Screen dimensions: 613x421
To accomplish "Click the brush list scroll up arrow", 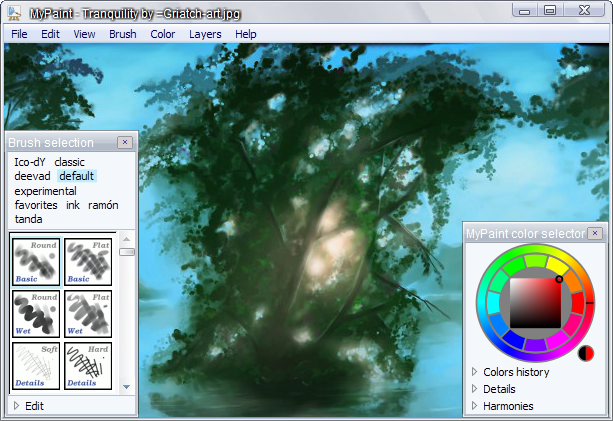I will tap(126, 238).
